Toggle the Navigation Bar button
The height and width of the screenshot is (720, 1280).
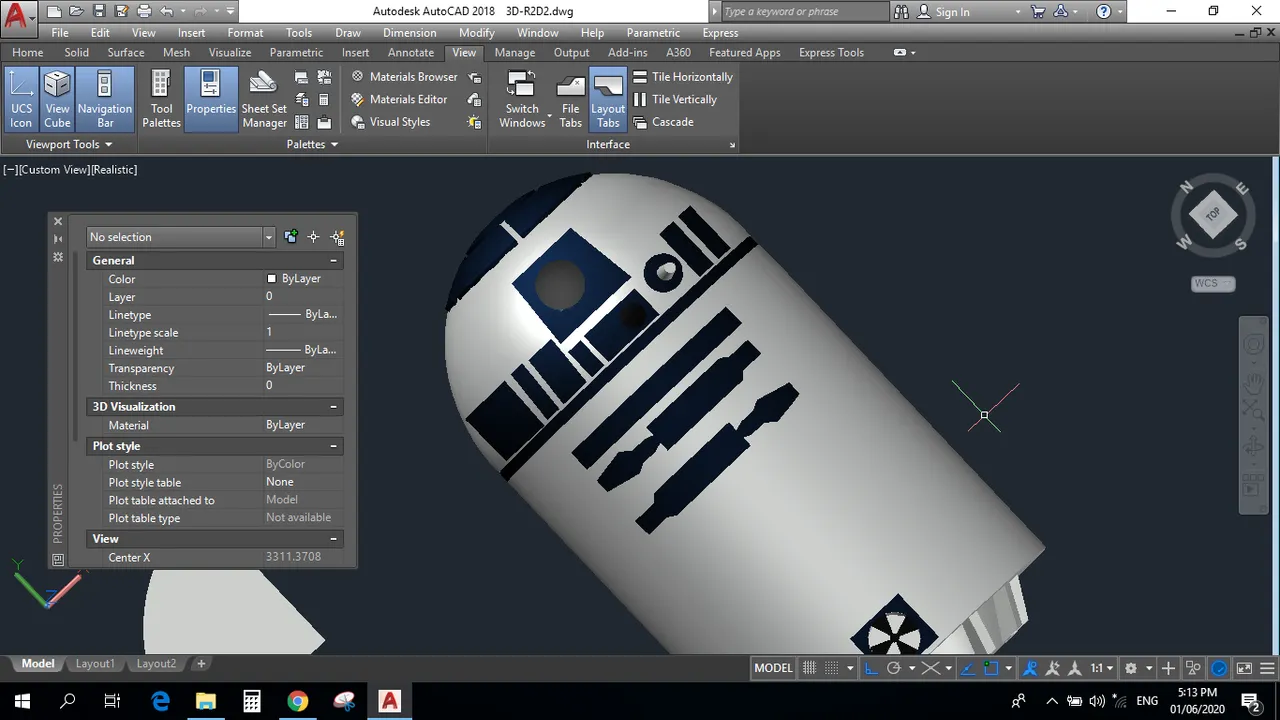pyautogui.click(x=104, y=99)
